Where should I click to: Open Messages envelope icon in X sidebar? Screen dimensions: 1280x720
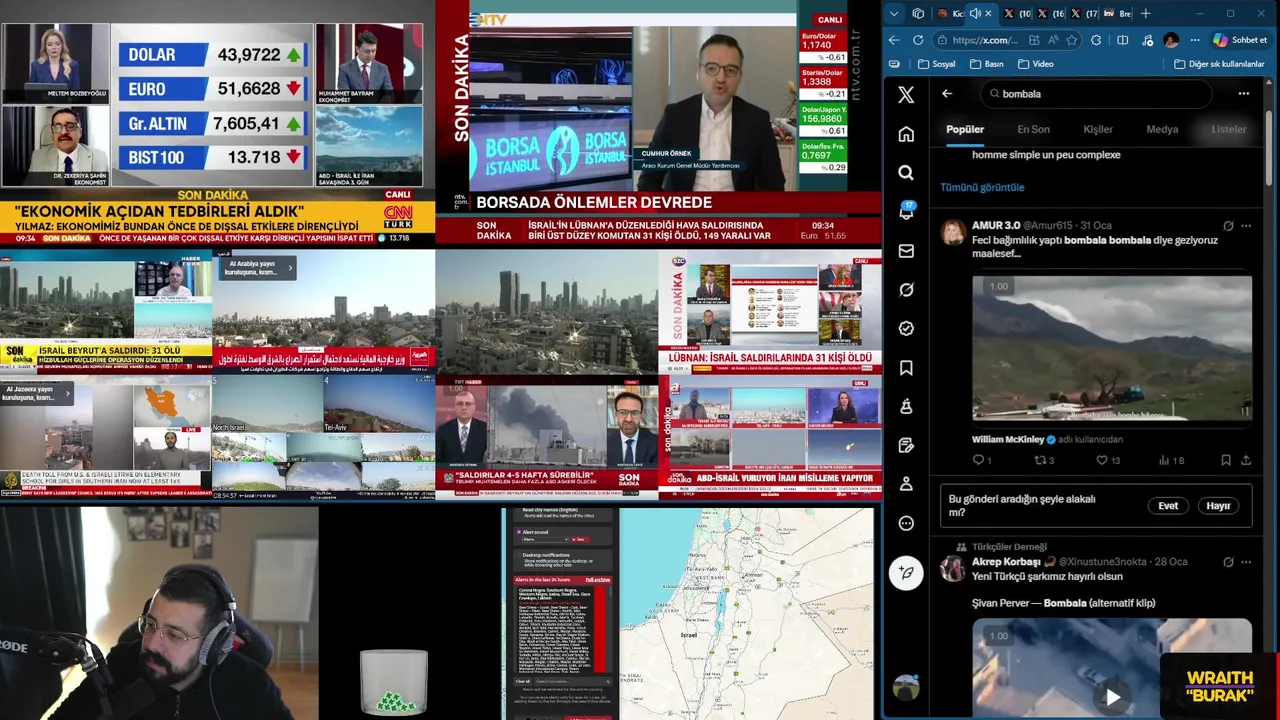point(906,251)
